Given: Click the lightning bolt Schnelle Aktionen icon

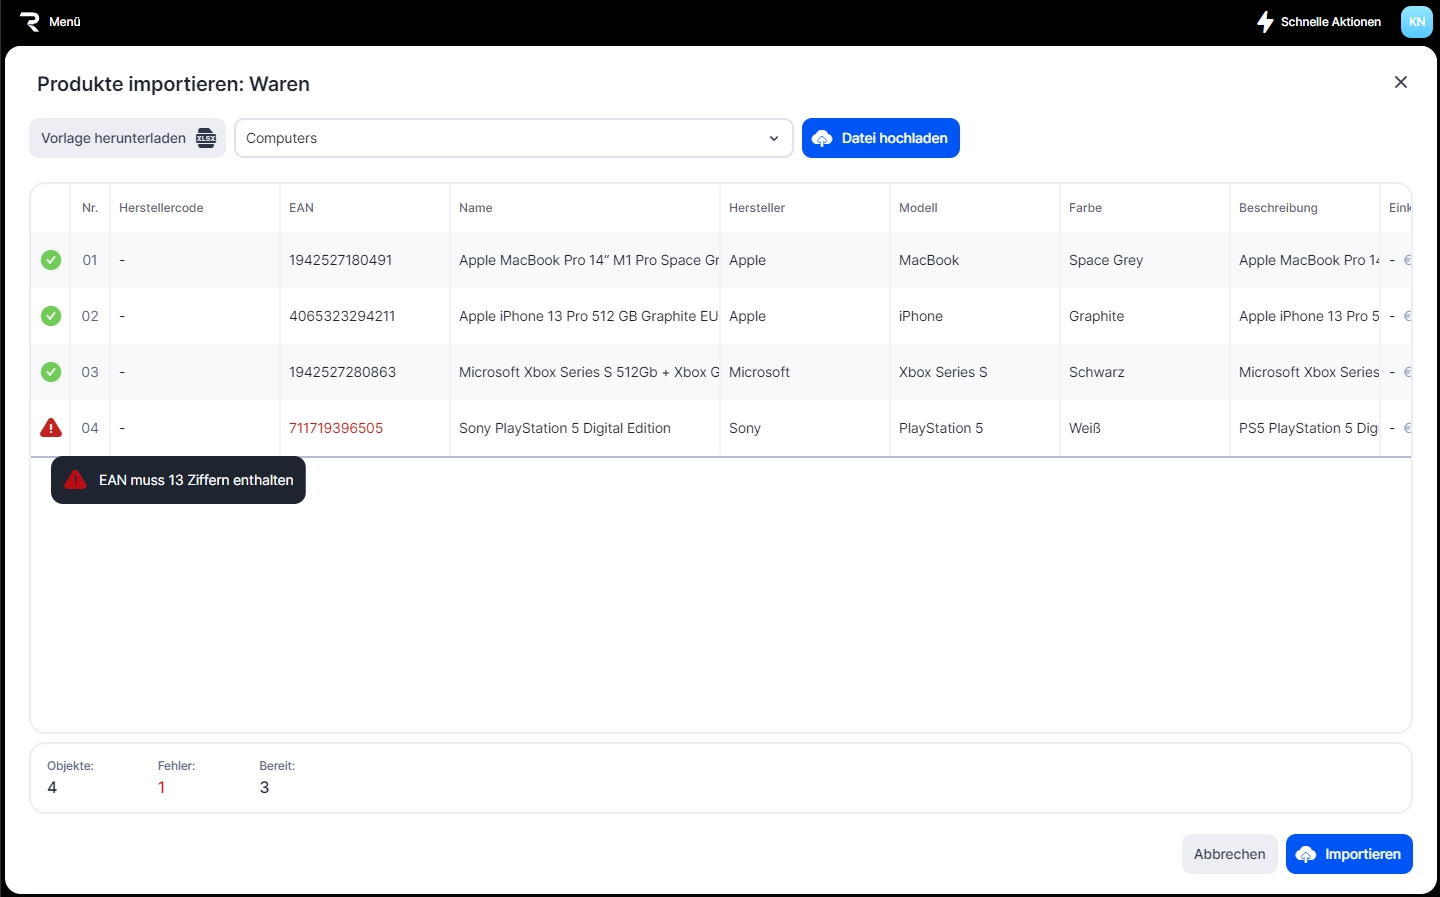Looking at the screenshot, I should click(x=1265, y=21).
